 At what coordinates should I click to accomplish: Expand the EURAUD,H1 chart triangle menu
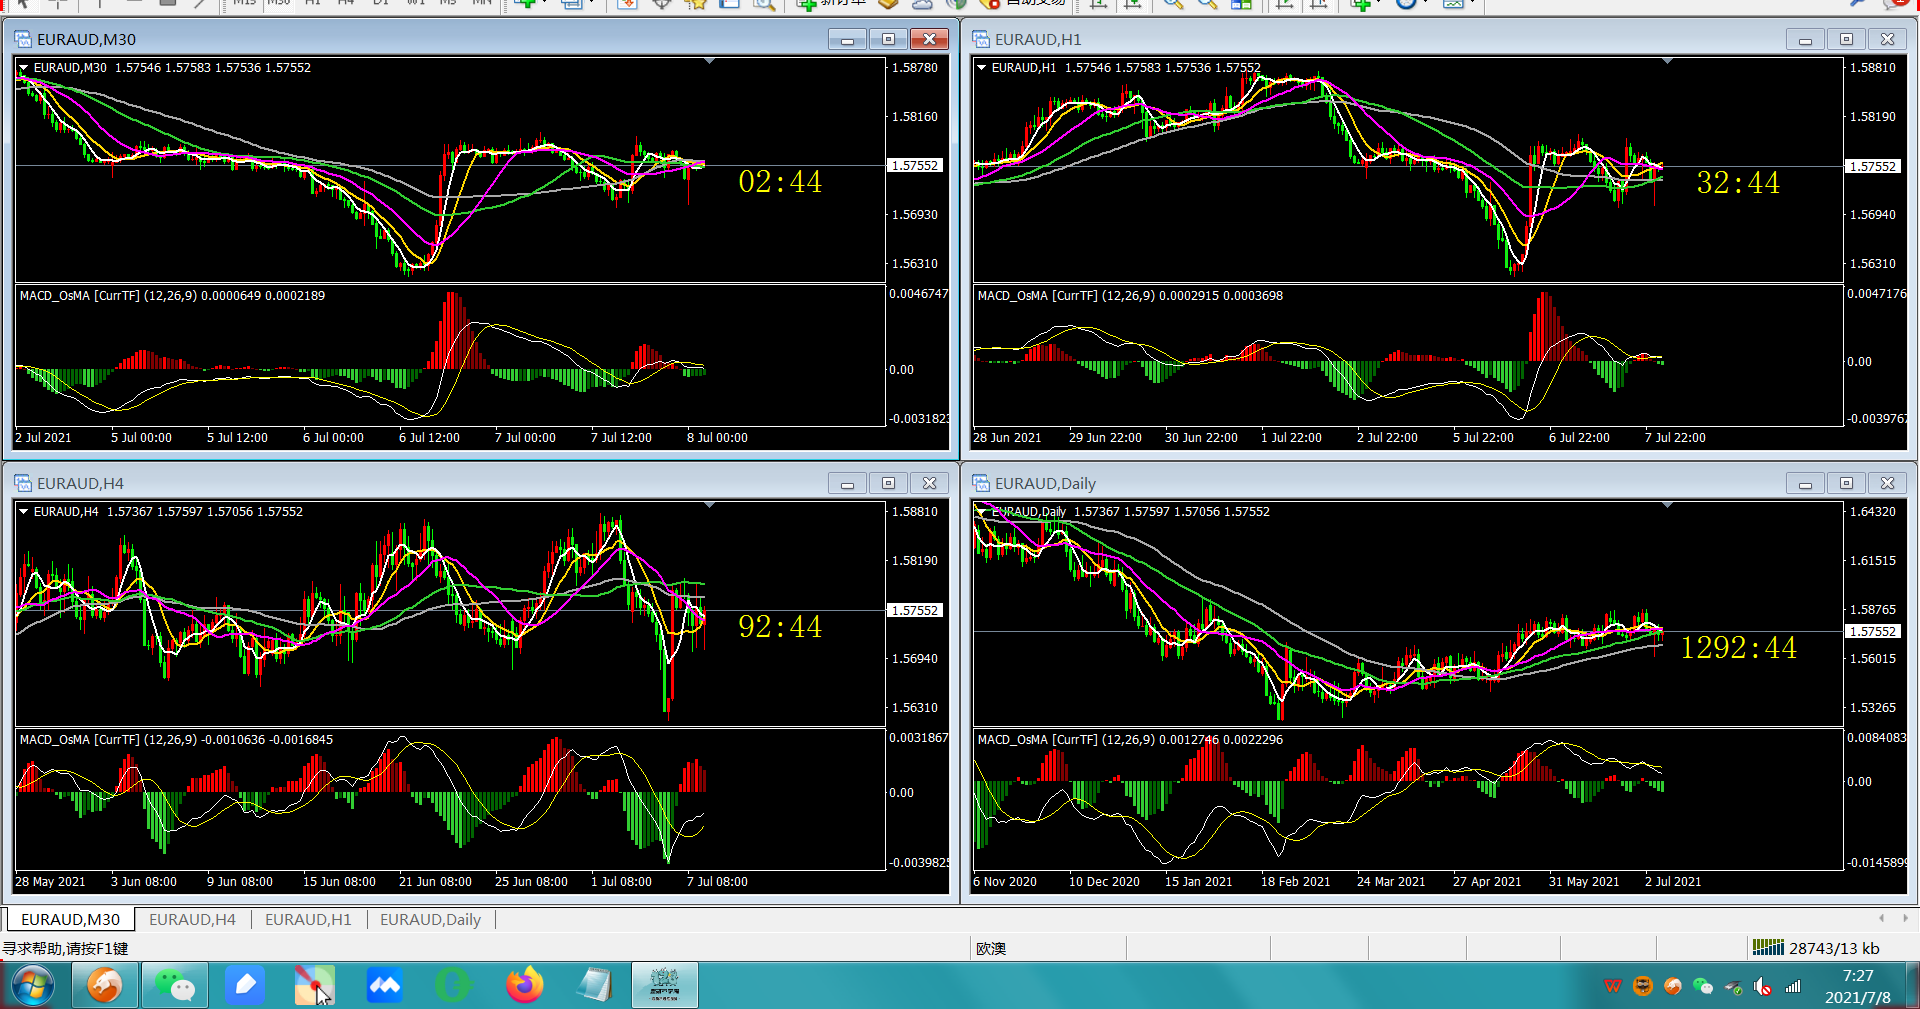point(981,68)
